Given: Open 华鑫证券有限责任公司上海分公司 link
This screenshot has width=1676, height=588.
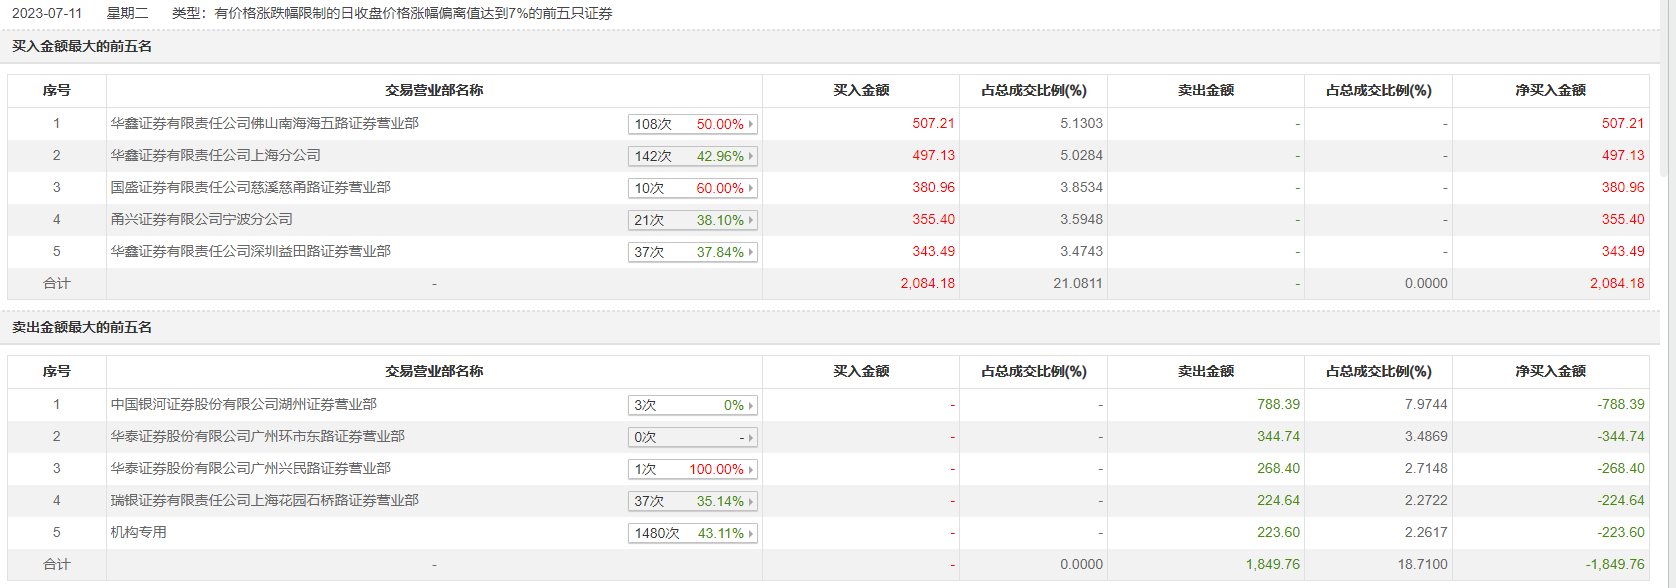Looking at the screenshot, I should tap(215, 155).
